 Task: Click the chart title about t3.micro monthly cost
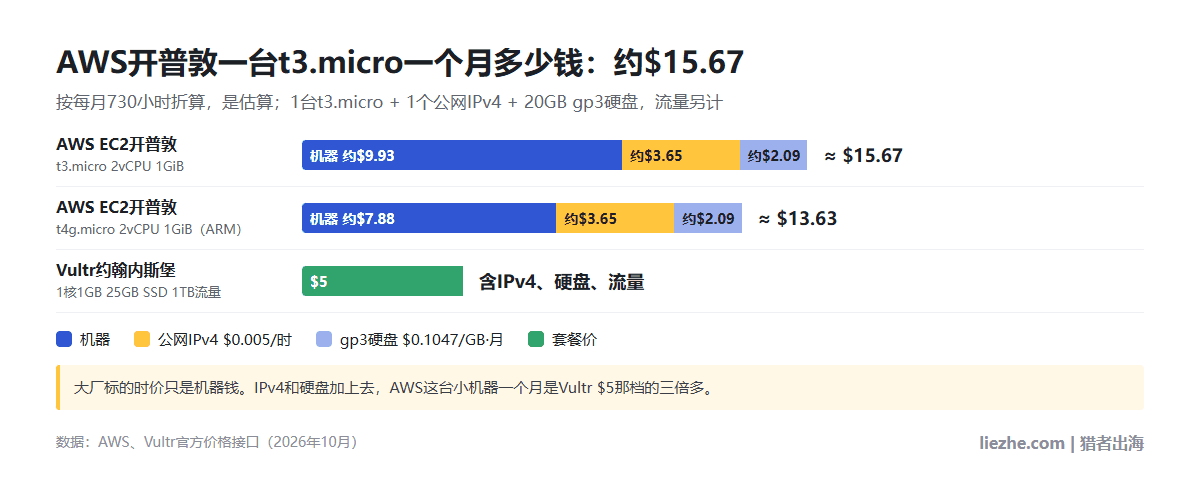pyautogui.click(x=400, y=62)
